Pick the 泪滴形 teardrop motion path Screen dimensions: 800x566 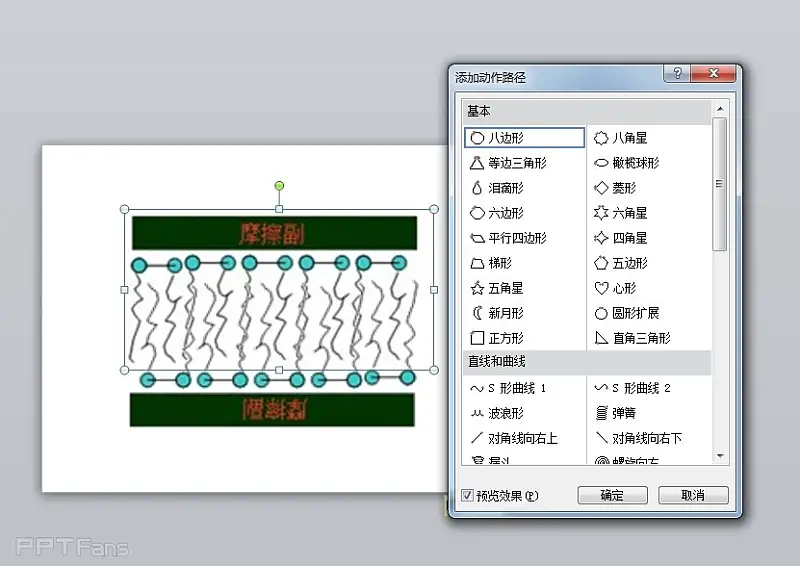coord(505,188)
